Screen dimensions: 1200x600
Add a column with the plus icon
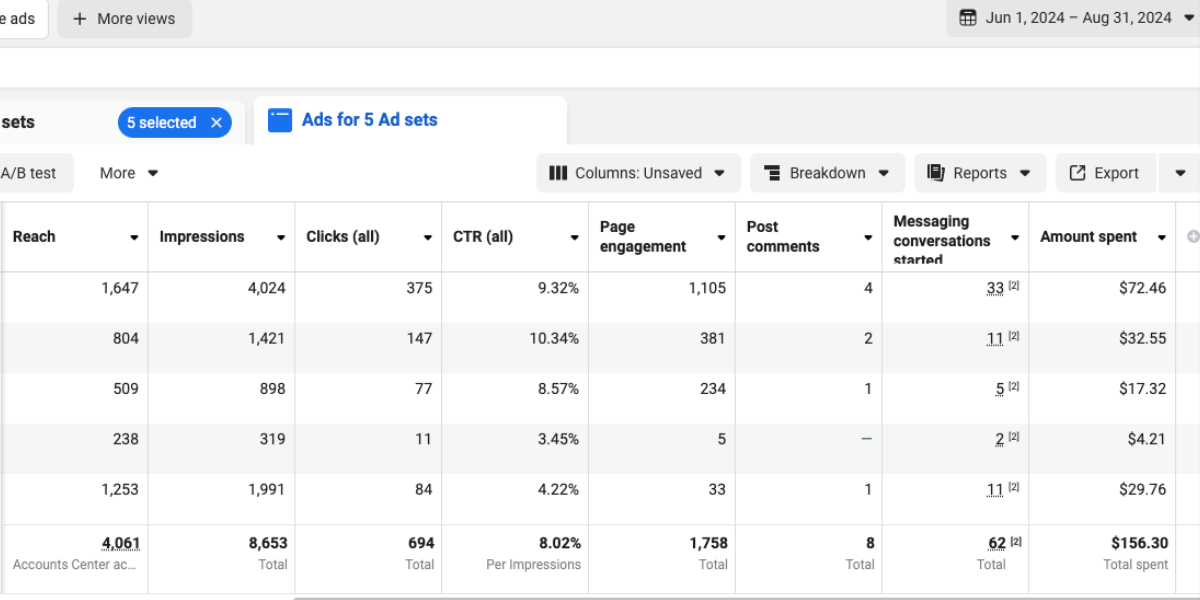click(x=1192, y=237)
